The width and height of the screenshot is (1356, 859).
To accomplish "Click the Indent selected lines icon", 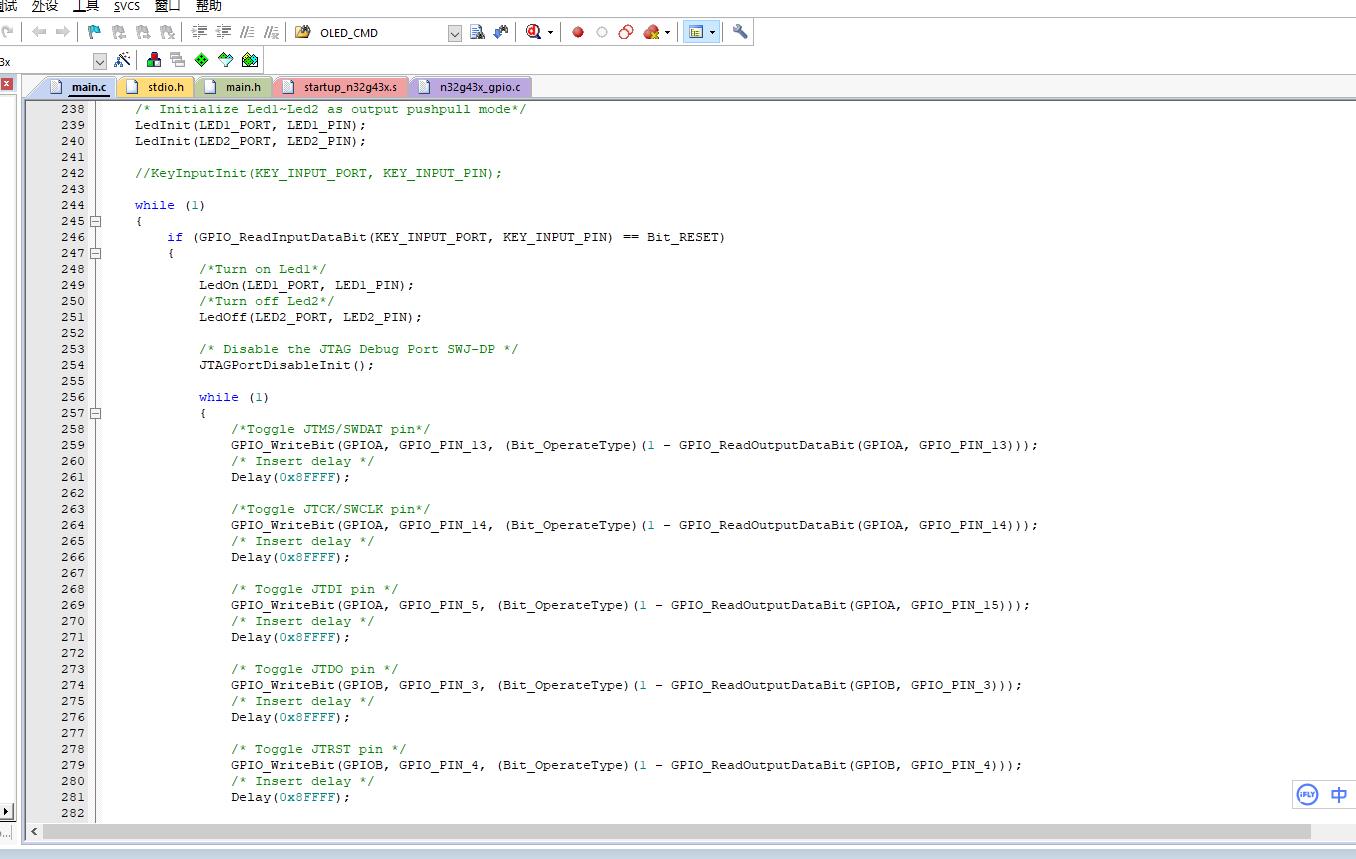I will tap(199, 32).
